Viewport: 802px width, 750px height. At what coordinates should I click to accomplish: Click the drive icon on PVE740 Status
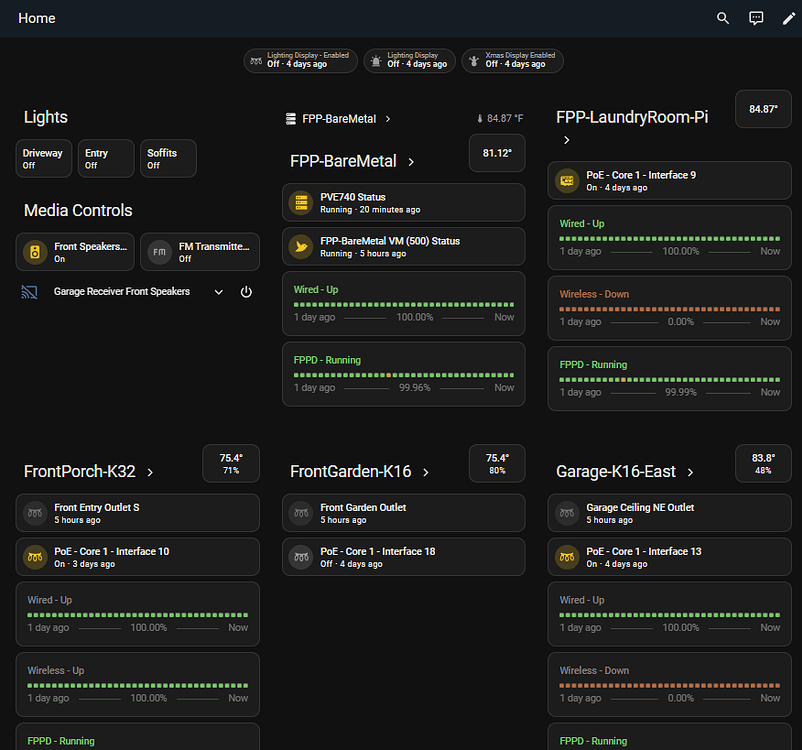(300, 202)
